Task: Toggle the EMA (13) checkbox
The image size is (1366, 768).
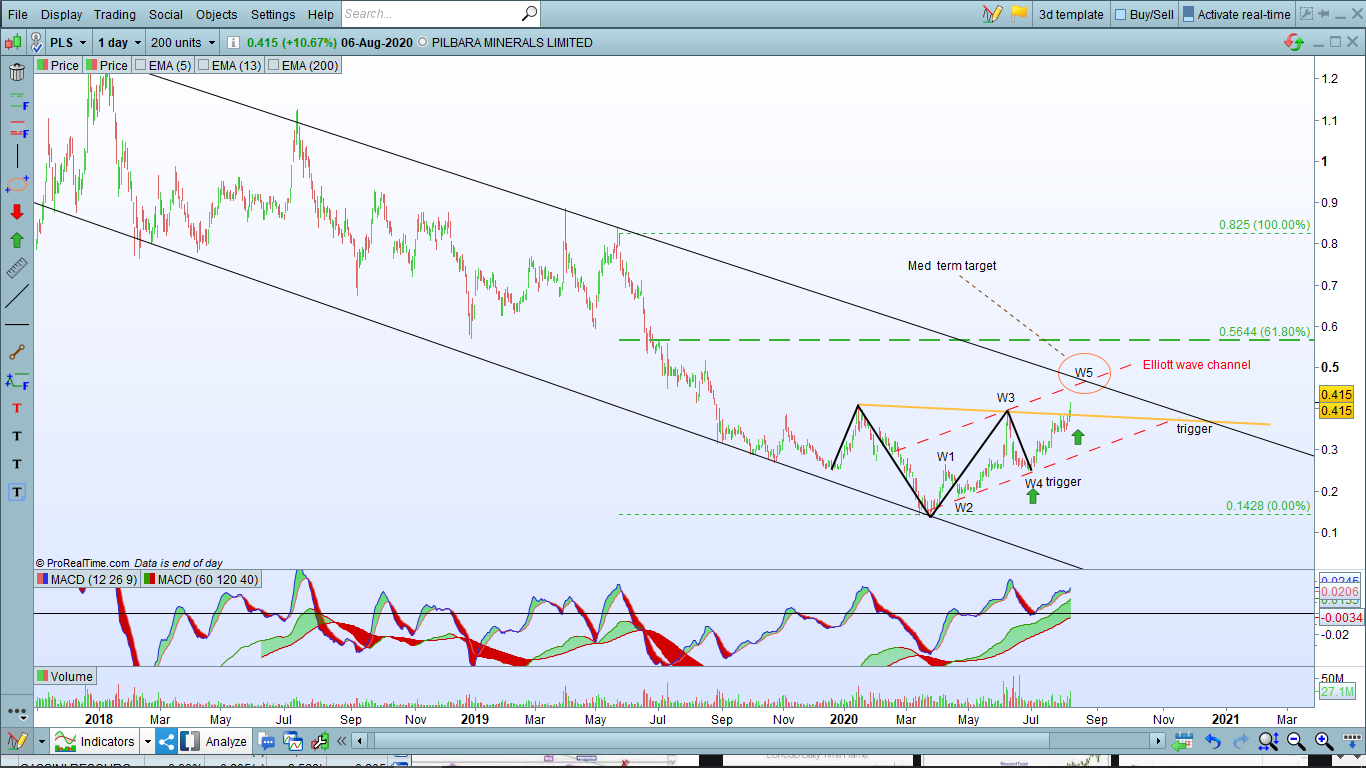Action: pyautogui.click(x=204, y=65)
